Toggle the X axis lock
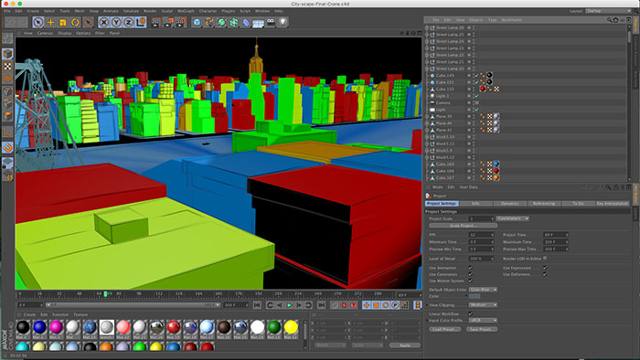This screenshot has height=360, width=640. (x=104, y=22)
